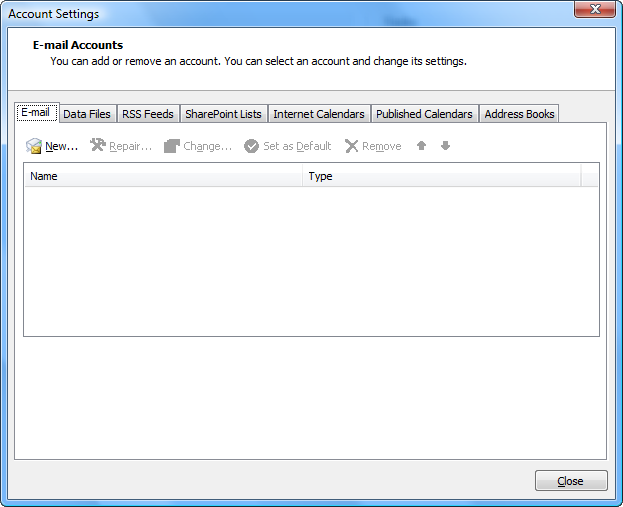Click the empty e-mail accounts list area
The height and width of the screenshot is (507, 623).
pyautogui.click(x=311, y=260)
